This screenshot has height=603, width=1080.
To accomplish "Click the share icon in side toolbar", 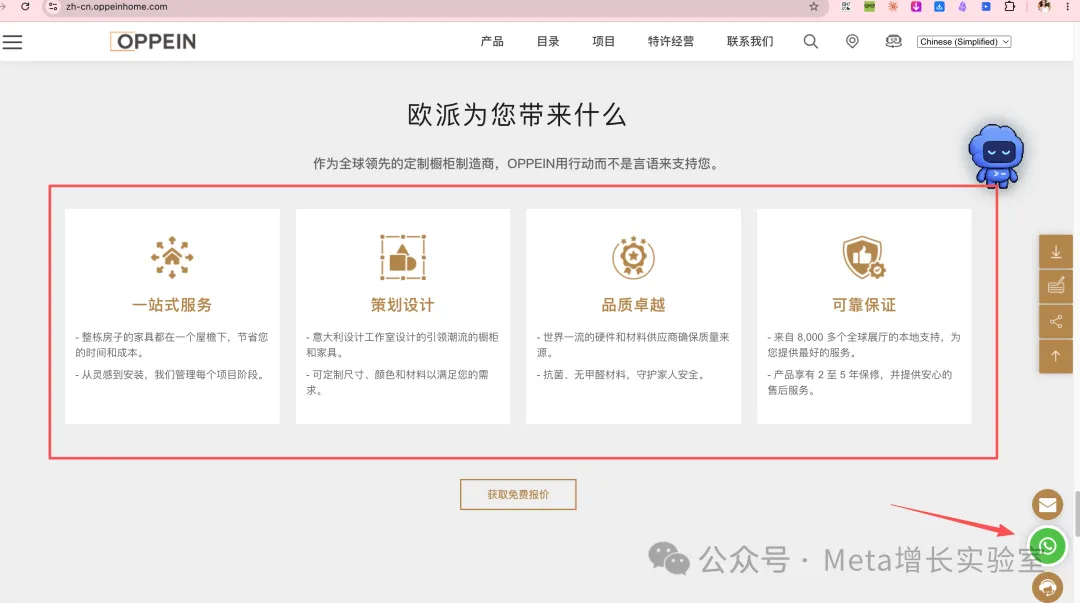I will click(x=1056, y=321).
